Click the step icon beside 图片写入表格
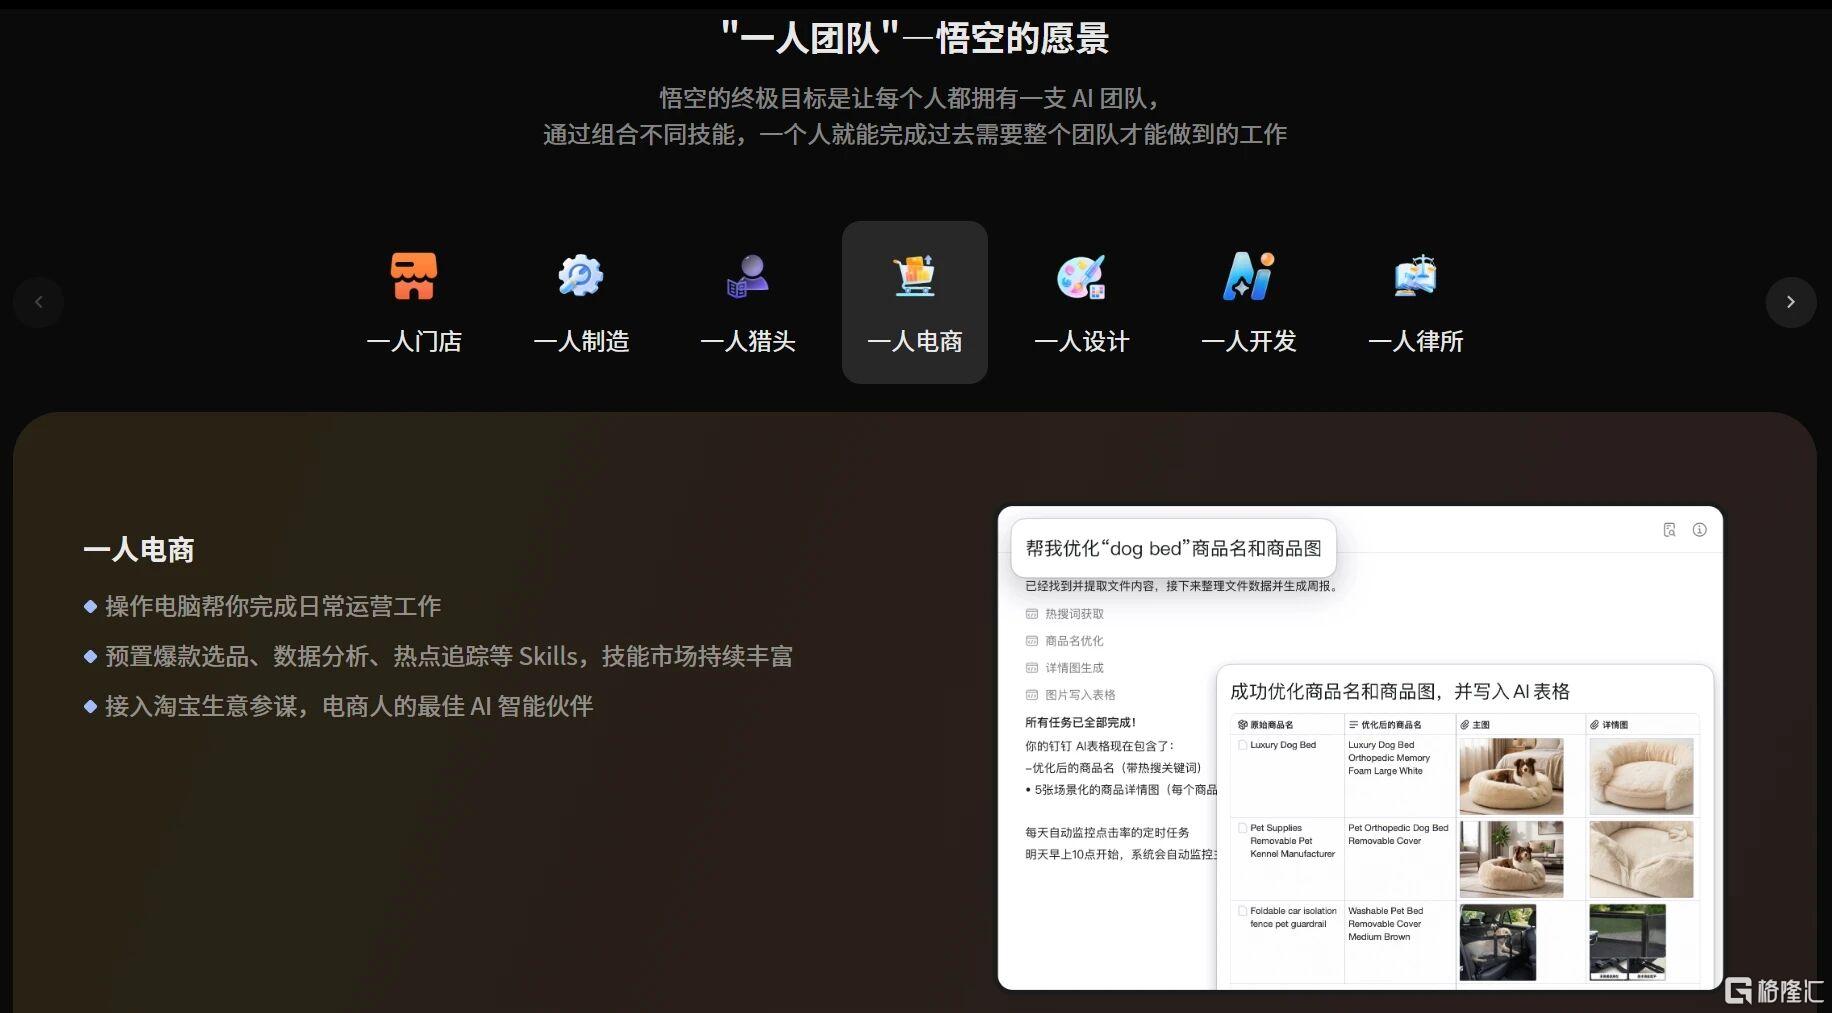The image size is (1832, 1013). 1032,695
